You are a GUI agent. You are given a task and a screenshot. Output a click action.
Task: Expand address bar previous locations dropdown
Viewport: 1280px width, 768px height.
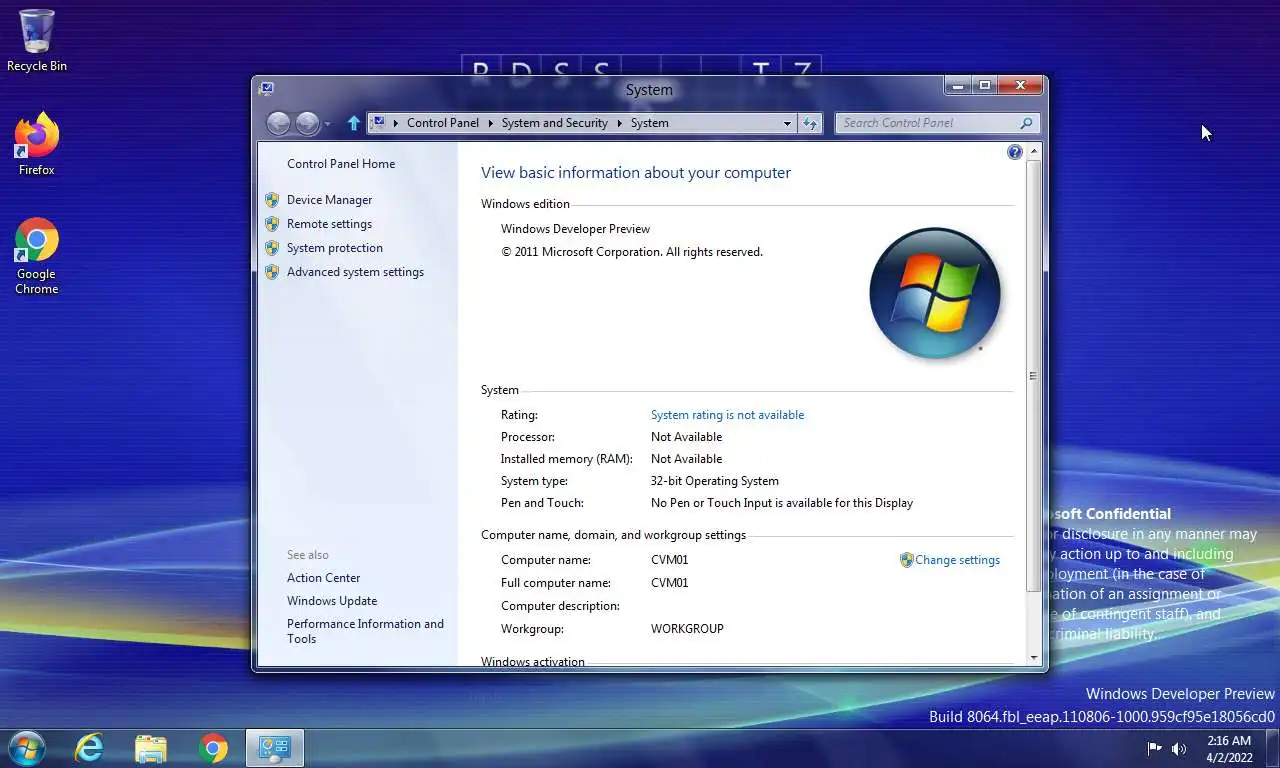[787, 123]
